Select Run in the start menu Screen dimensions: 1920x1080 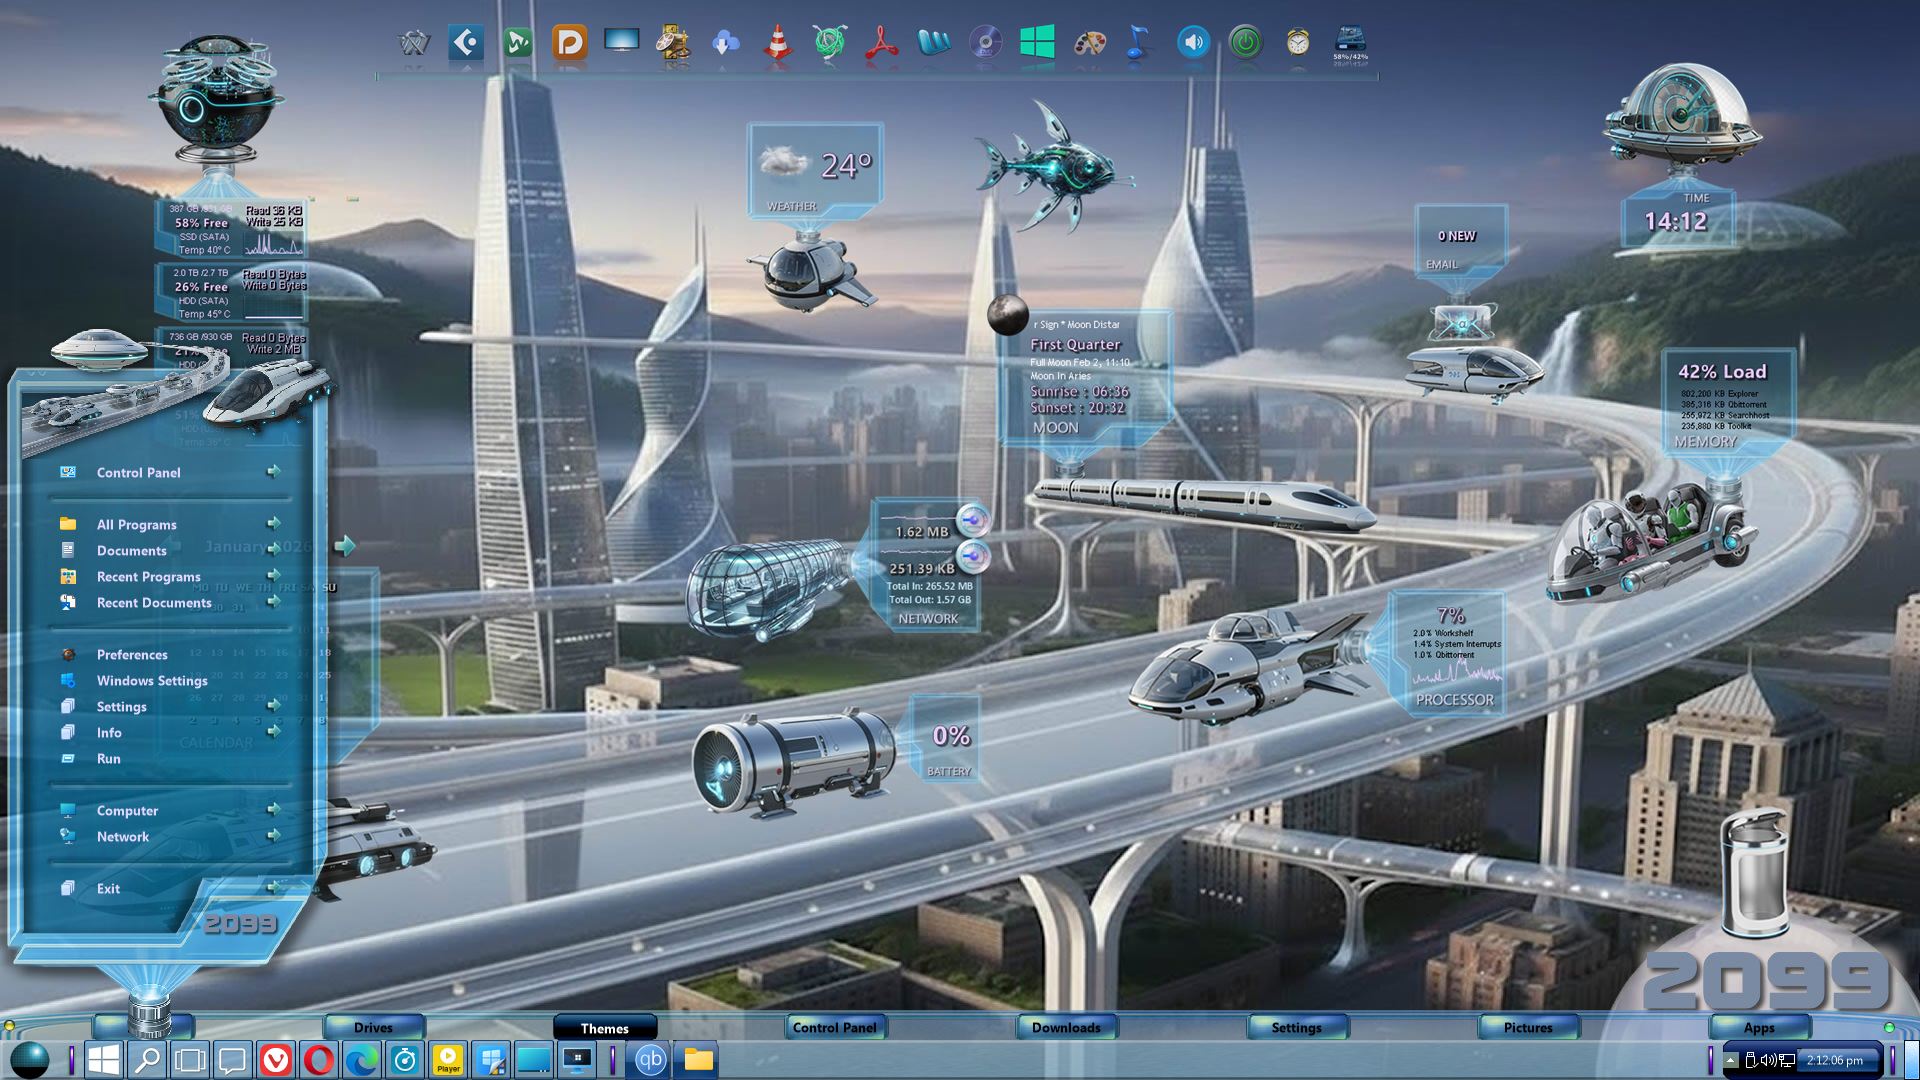pyautogui.click(x=108, y=759)
